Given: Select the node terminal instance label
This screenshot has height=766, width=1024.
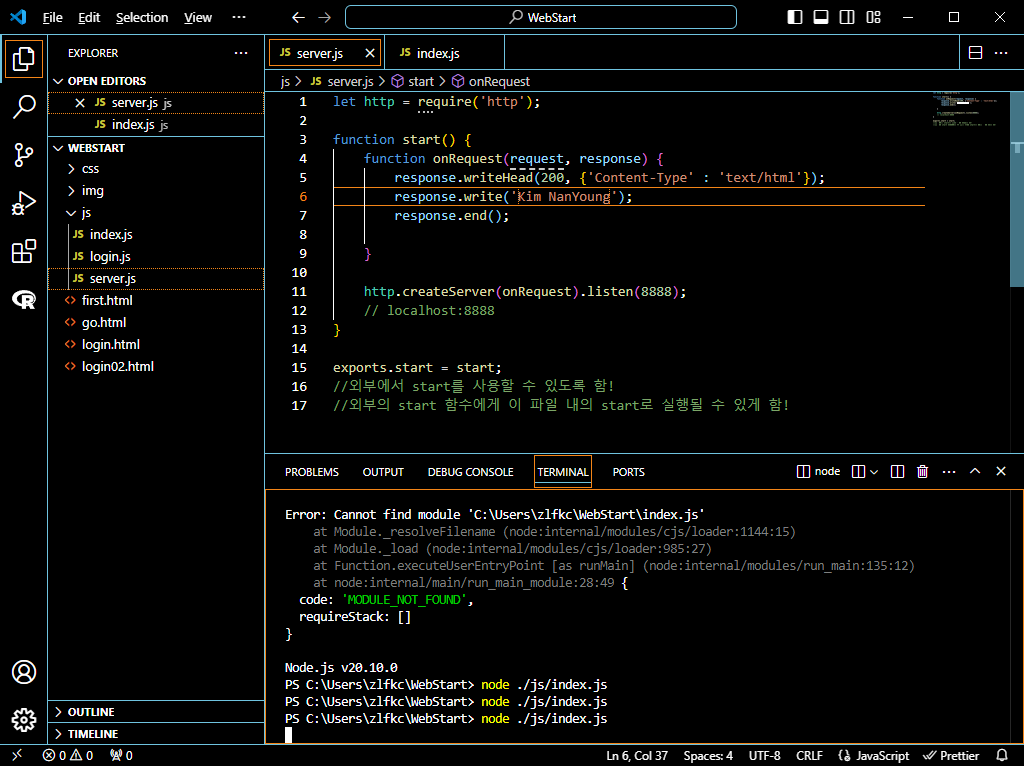Looking at the screenshot, I should [x=819, y=471].
